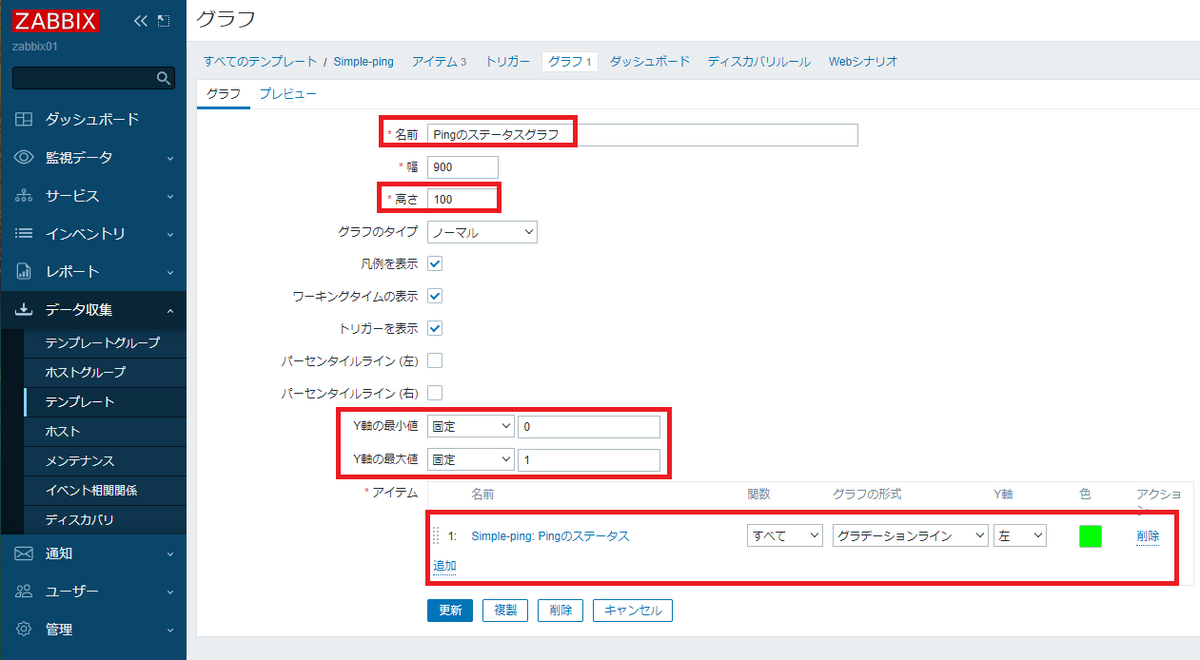The width and height of the screenshot is (1200, 660).
Task: Open the グラフのタイプ dropdown
Action: tap(483, 231)
